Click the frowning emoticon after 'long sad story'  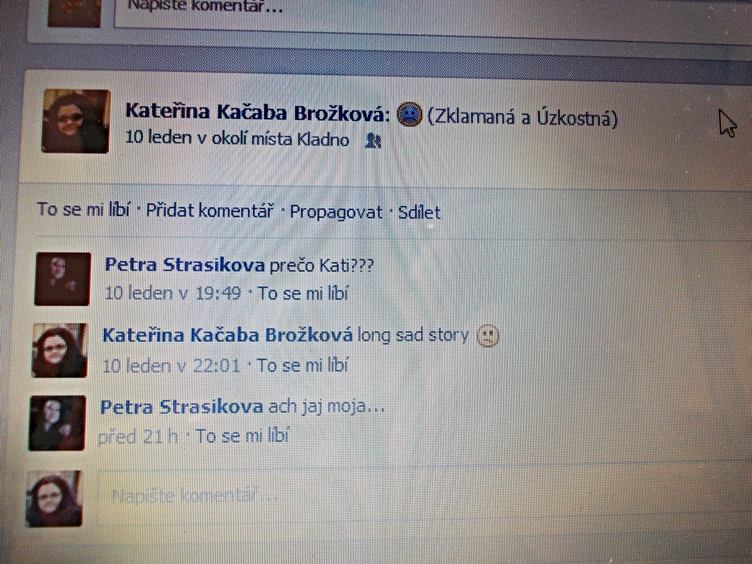488,336
